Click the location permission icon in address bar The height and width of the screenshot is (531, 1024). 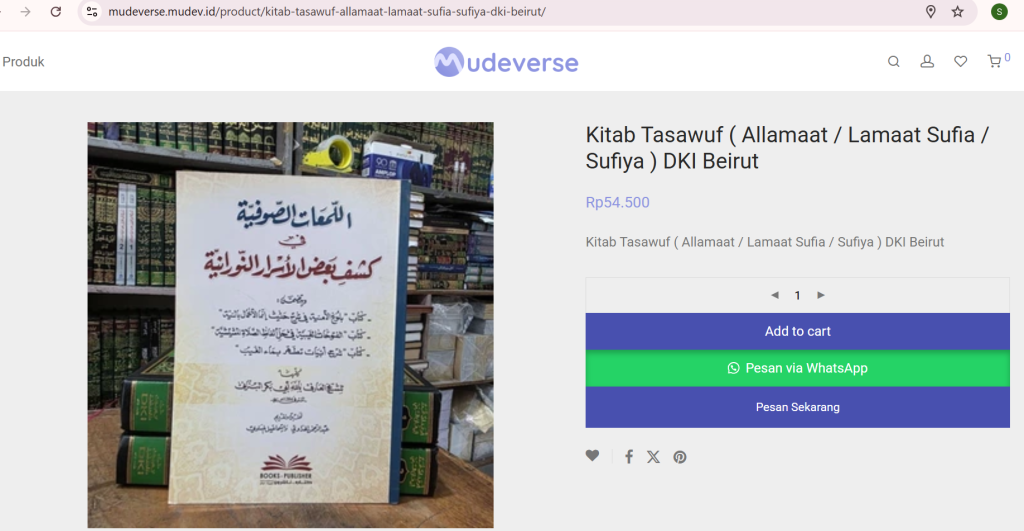(931, 12)
